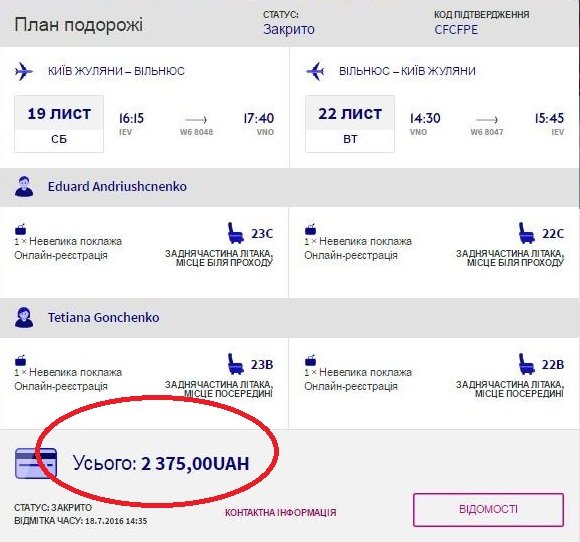Screen dimensions: 580x542
Task: Click passenger name Eduard Andriushcnenko
Action: [x=117, y=186]
